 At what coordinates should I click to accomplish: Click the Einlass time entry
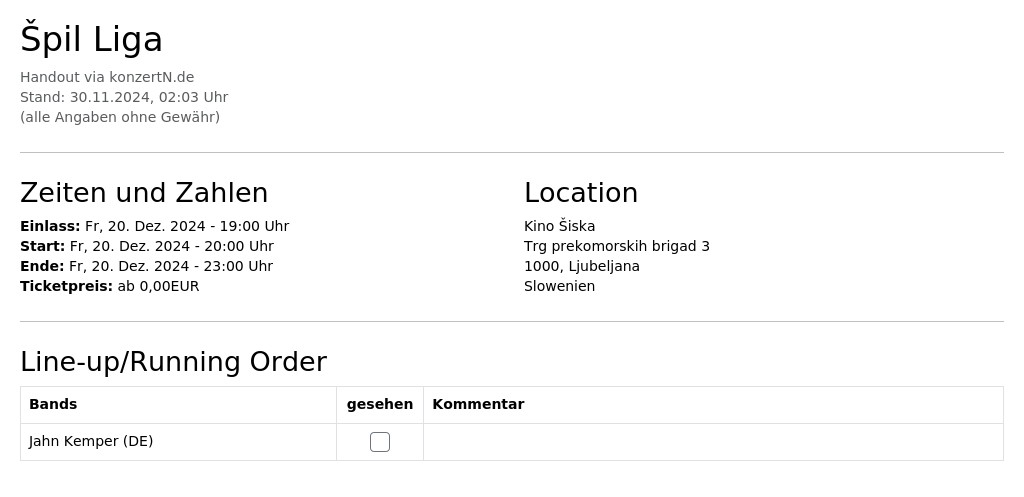click(155, 226)
